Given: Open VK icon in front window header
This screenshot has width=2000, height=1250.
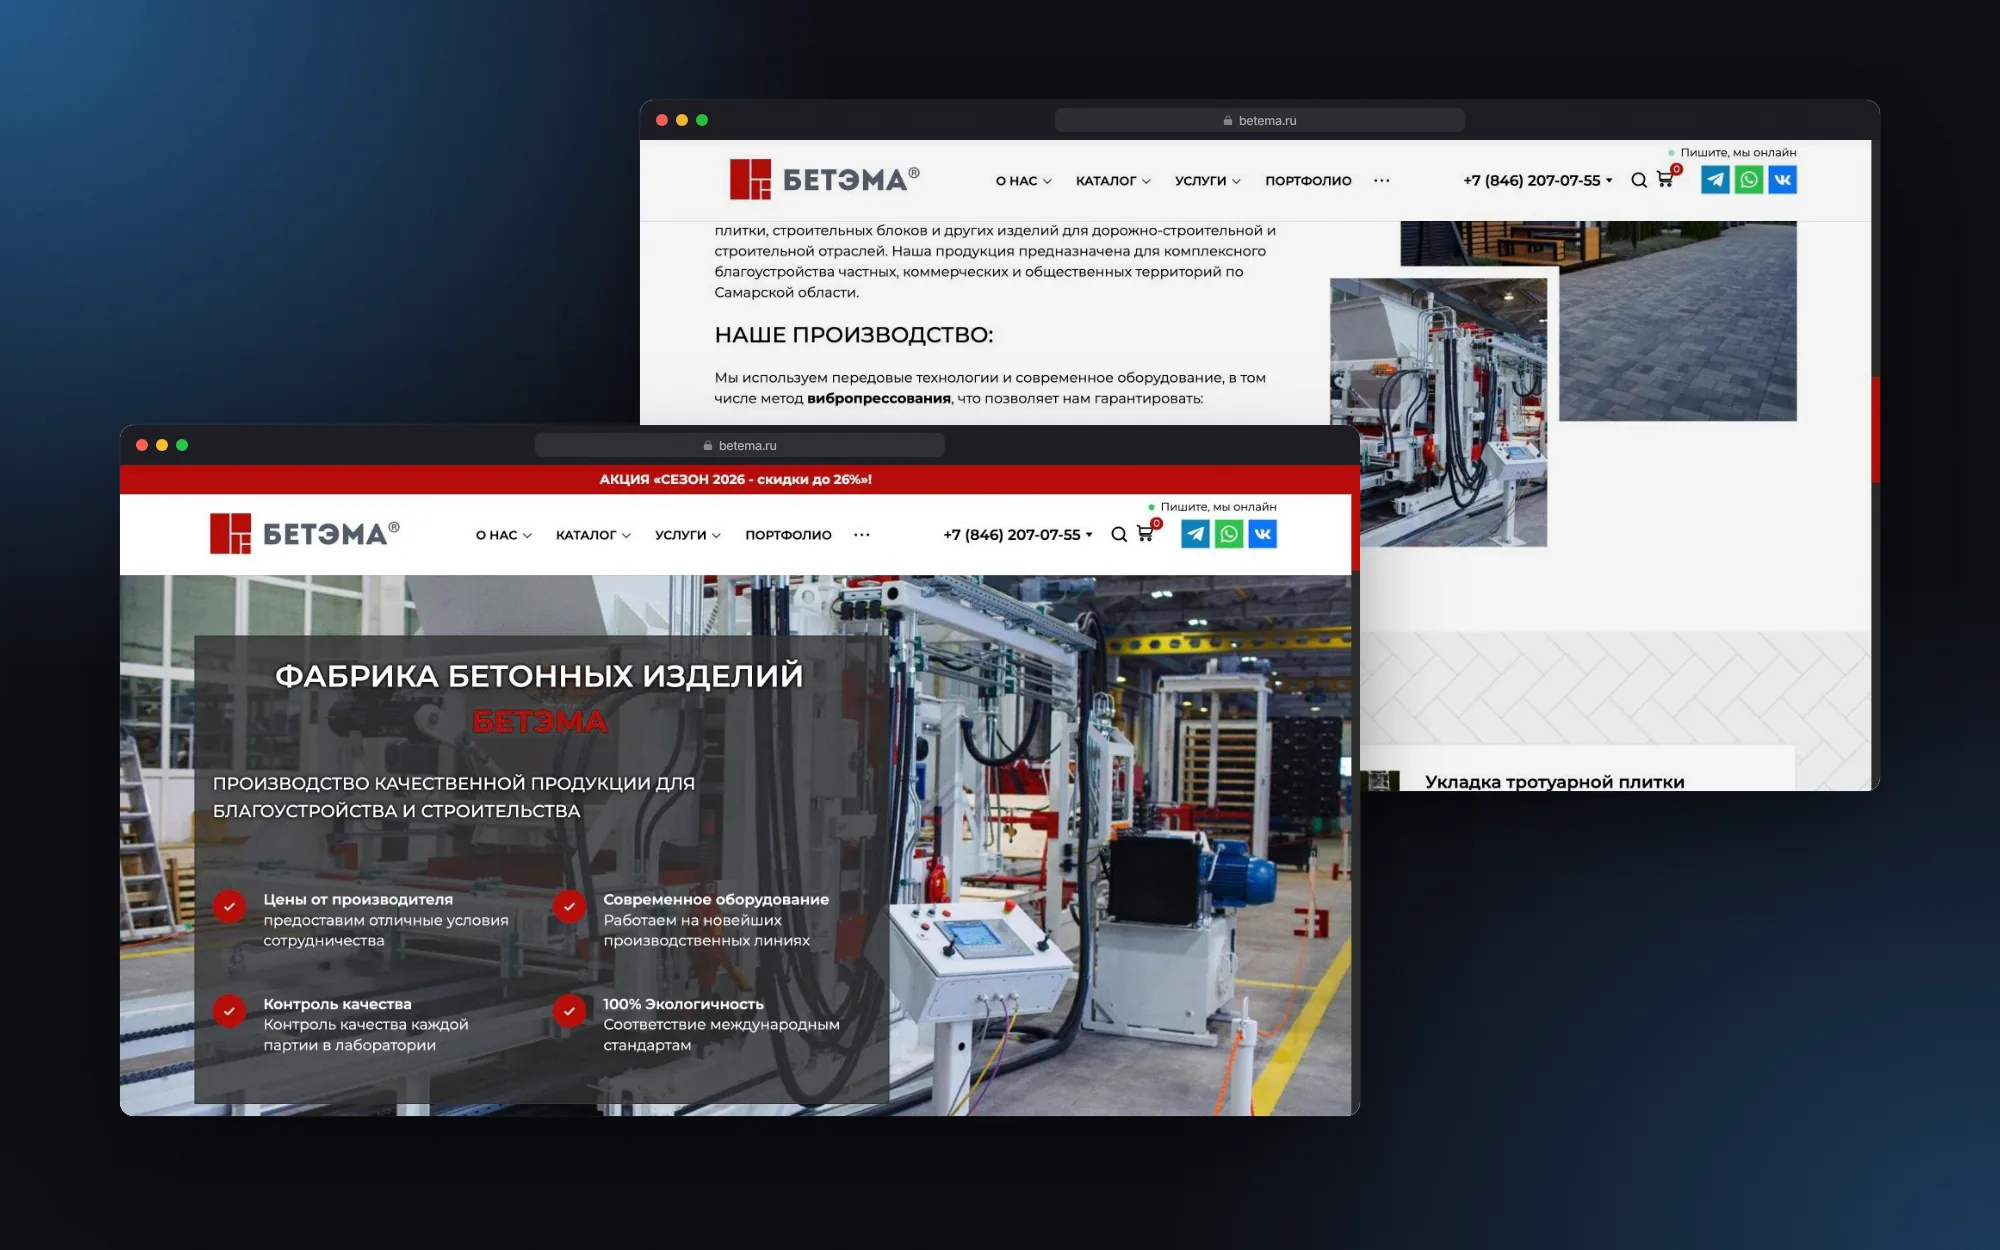Looking at the screenshot, I should 1263,534.
